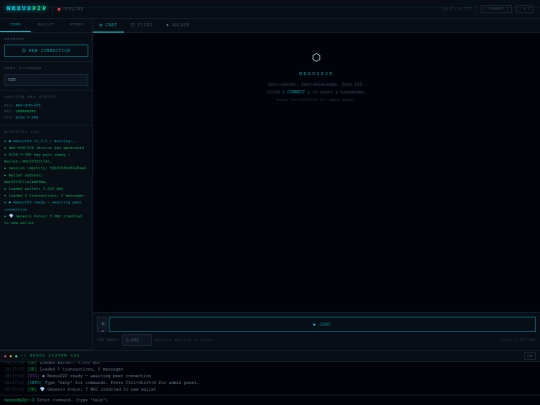Open the MINER sidebar tab

tap(76, 25)
